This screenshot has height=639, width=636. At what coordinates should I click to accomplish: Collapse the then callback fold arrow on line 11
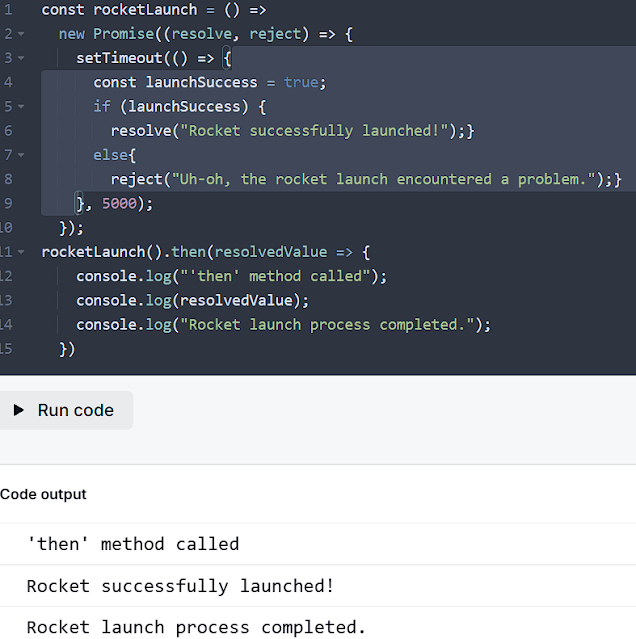coord(21,252)
